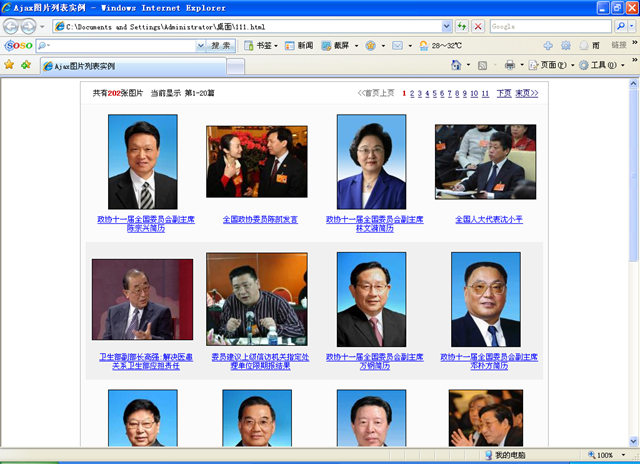Image resolution: width=640 pixels, height=464 pixels.
Task: Go forward using the Forward arrow button
Action: [28, 27]
